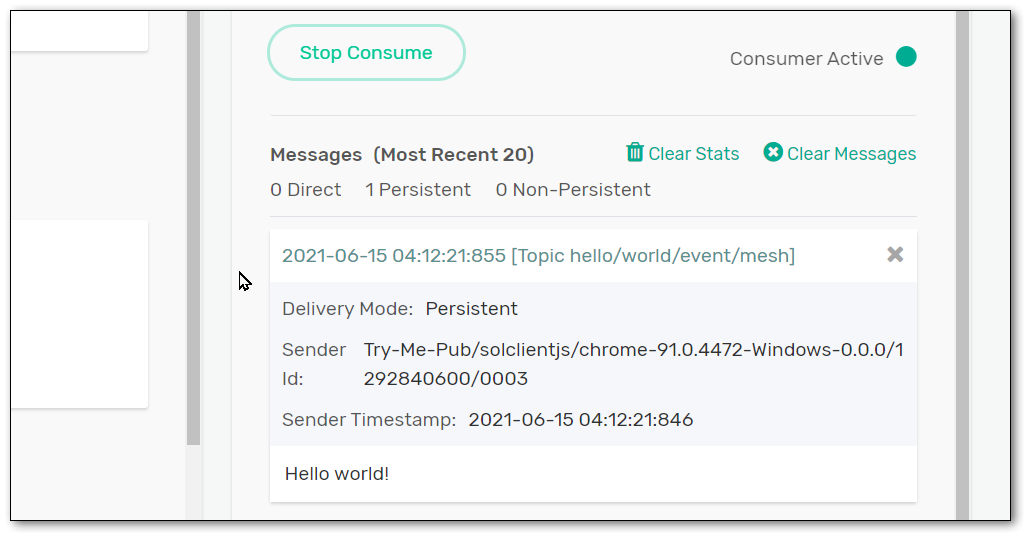Click the circled X icon for Clear Messages
Image resolution: width=1025 pixels, height=534 pixels.
tap(773, 152)
